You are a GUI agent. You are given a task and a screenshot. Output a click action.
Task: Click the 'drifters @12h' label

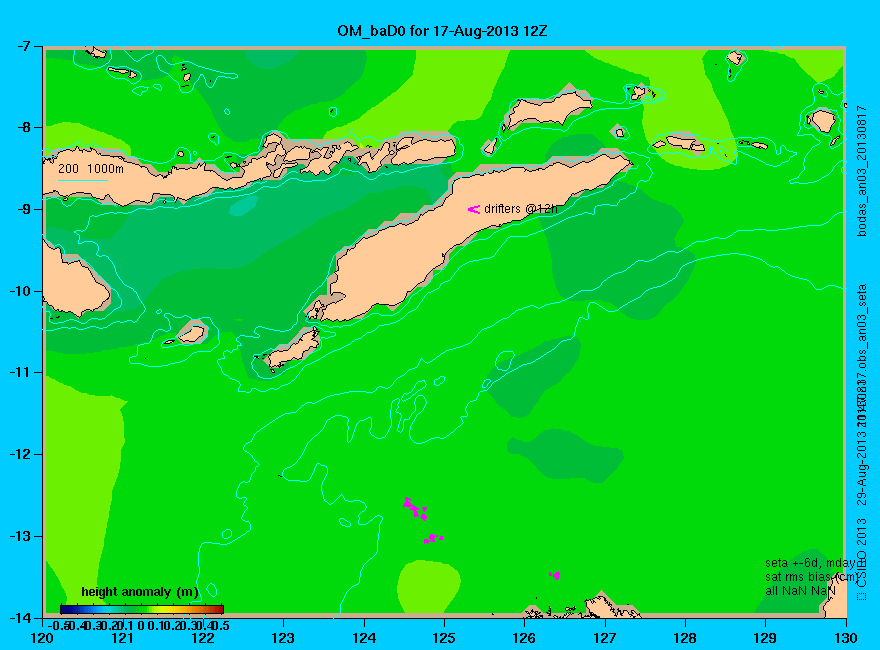[521, 209]
